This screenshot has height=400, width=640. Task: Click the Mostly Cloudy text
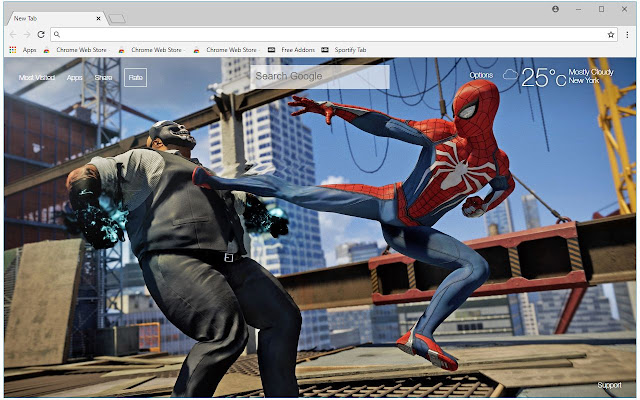point(591,72)
